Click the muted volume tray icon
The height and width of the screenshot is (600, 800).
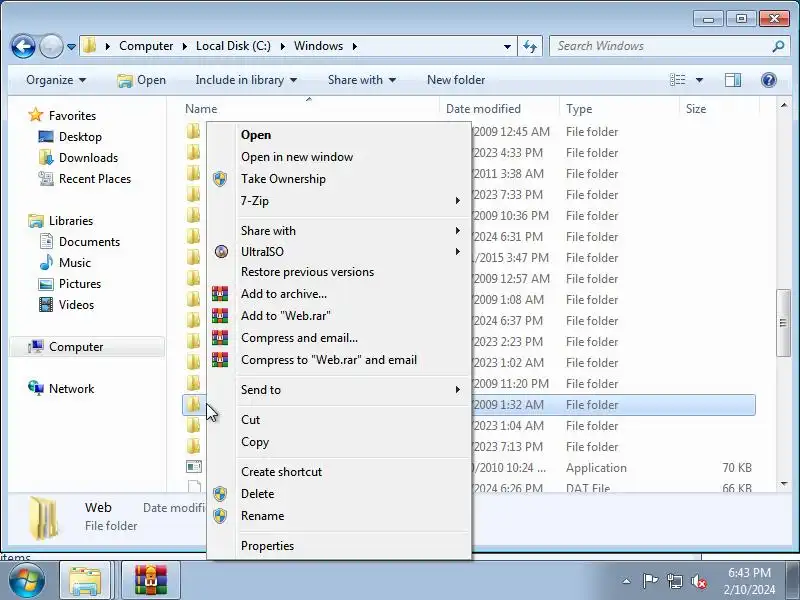699,581
